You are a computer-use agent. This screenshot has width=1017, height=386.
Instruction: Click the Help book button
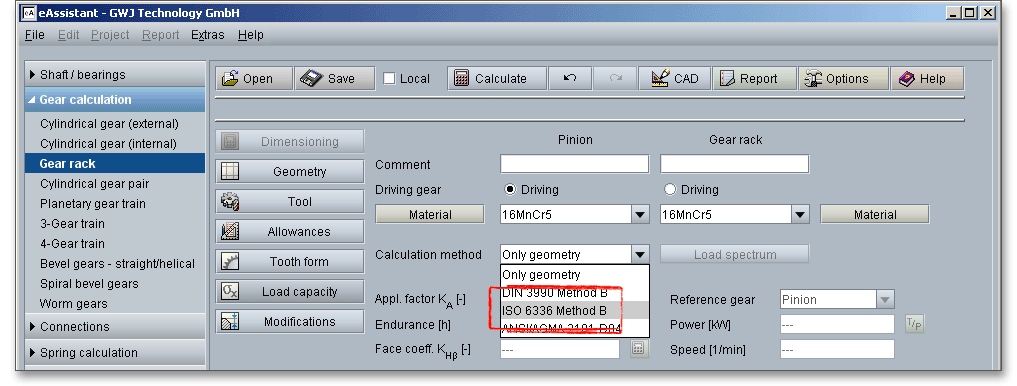pos(927,78)
